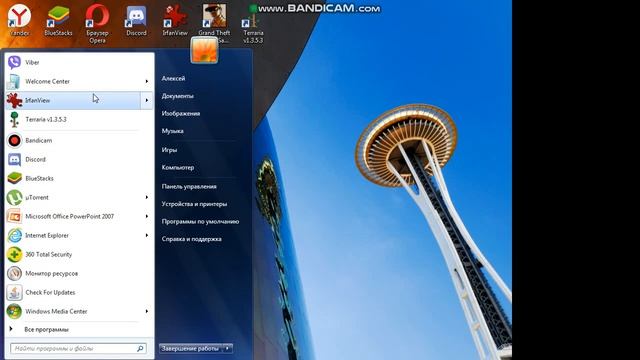Viewport: 640px width, 360px height.
Task: Open Компьютер from Start menu
Action: 178,167
